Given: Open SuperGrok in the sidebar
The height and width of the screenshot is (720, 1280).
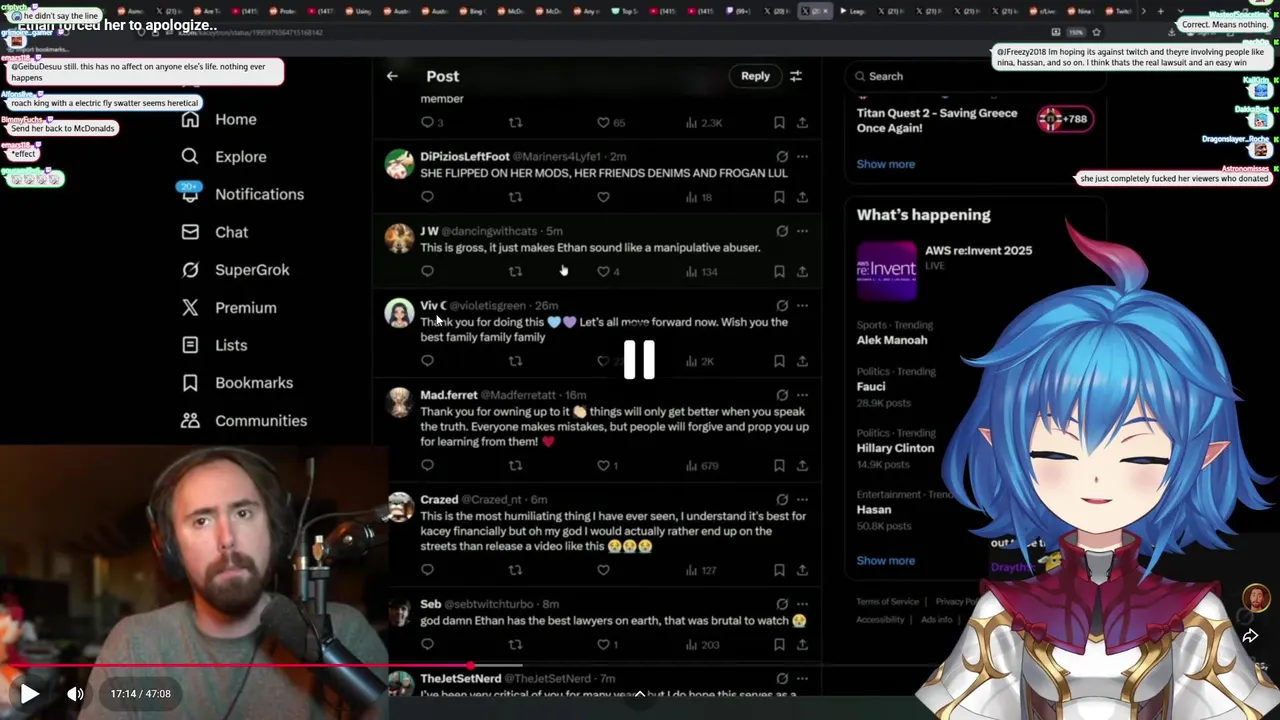Looking at the screenshot, I should 252,270.
